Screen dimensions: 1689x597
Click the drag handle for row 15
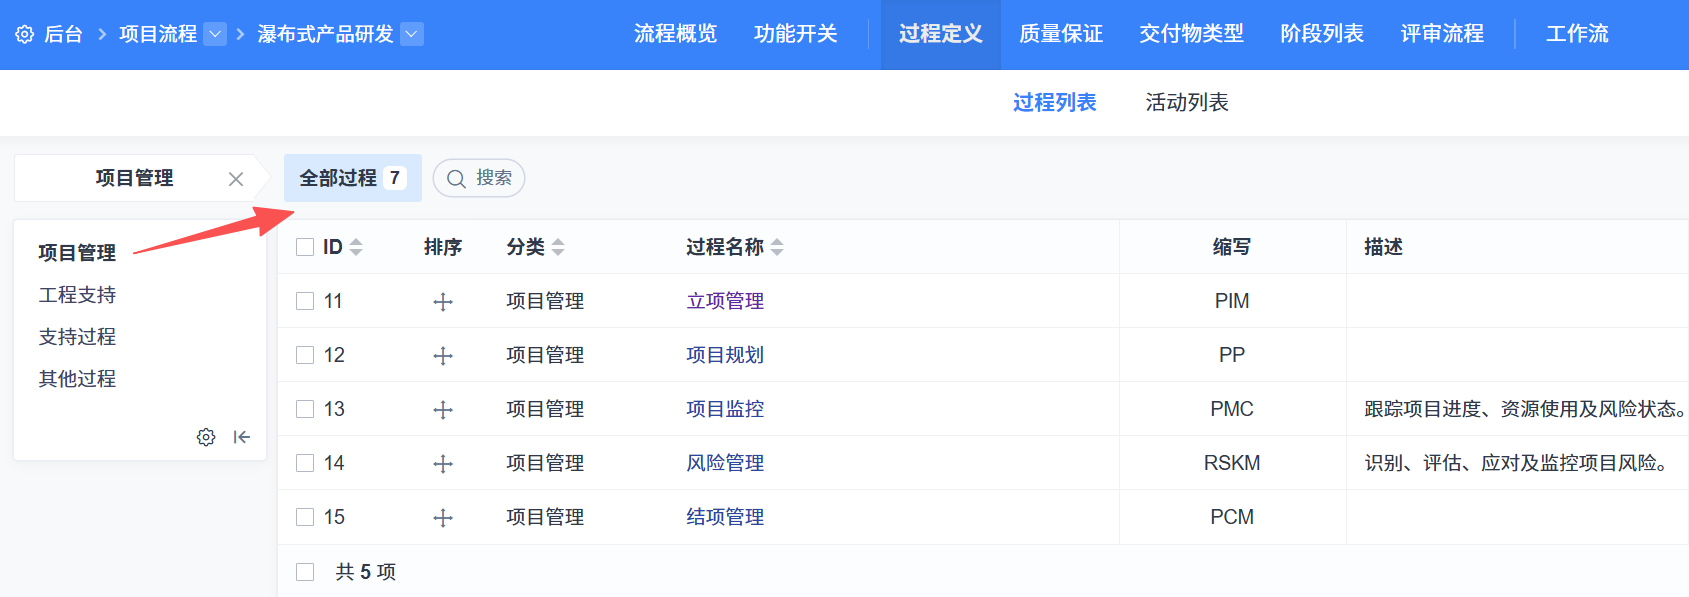443,518
